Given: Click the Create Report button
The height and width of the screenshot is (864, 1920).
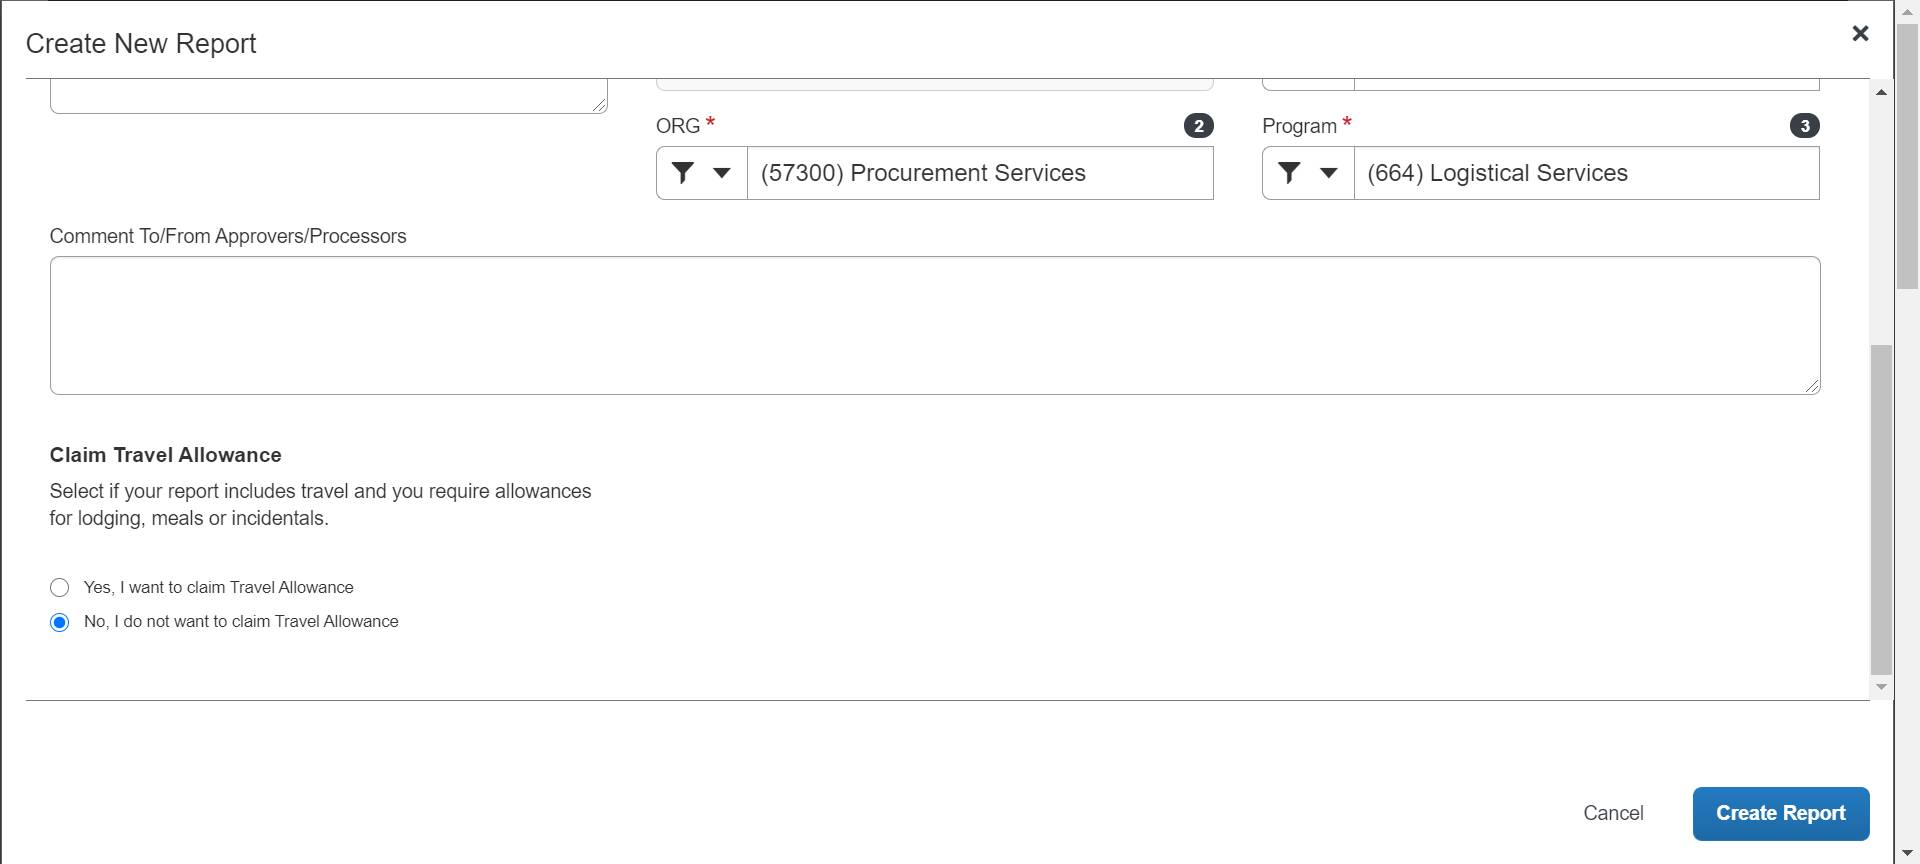Looking at the screenshot, I should (x=1780, y=814).
